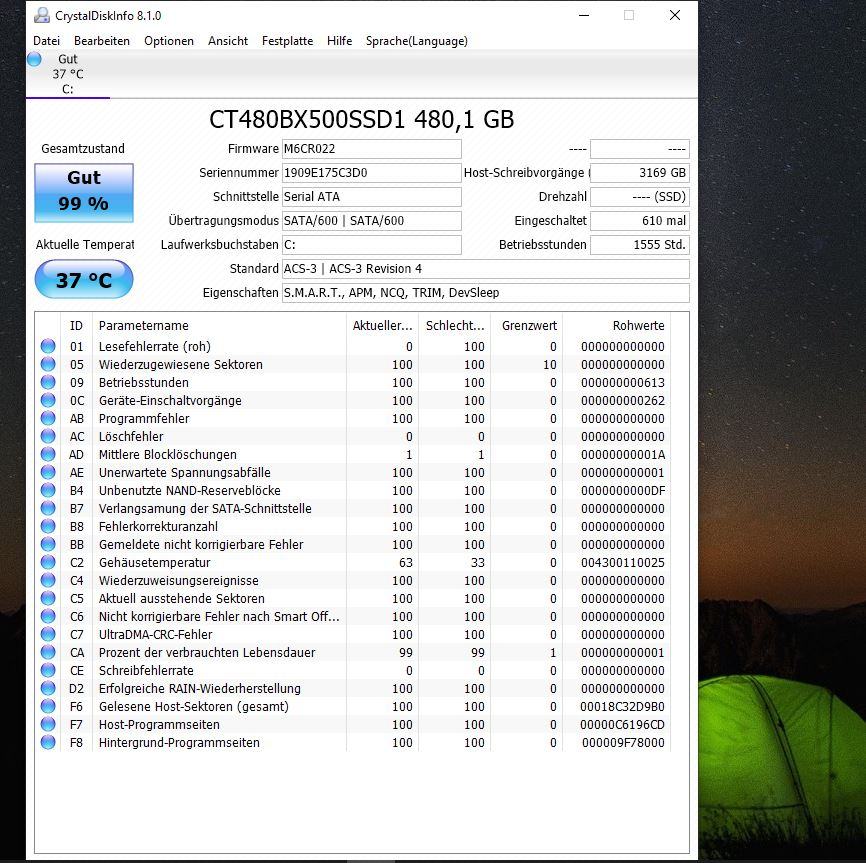Click the Rohwerte column header
The image size is (866, 863).
pyautogui.click(x=616, y=326)
